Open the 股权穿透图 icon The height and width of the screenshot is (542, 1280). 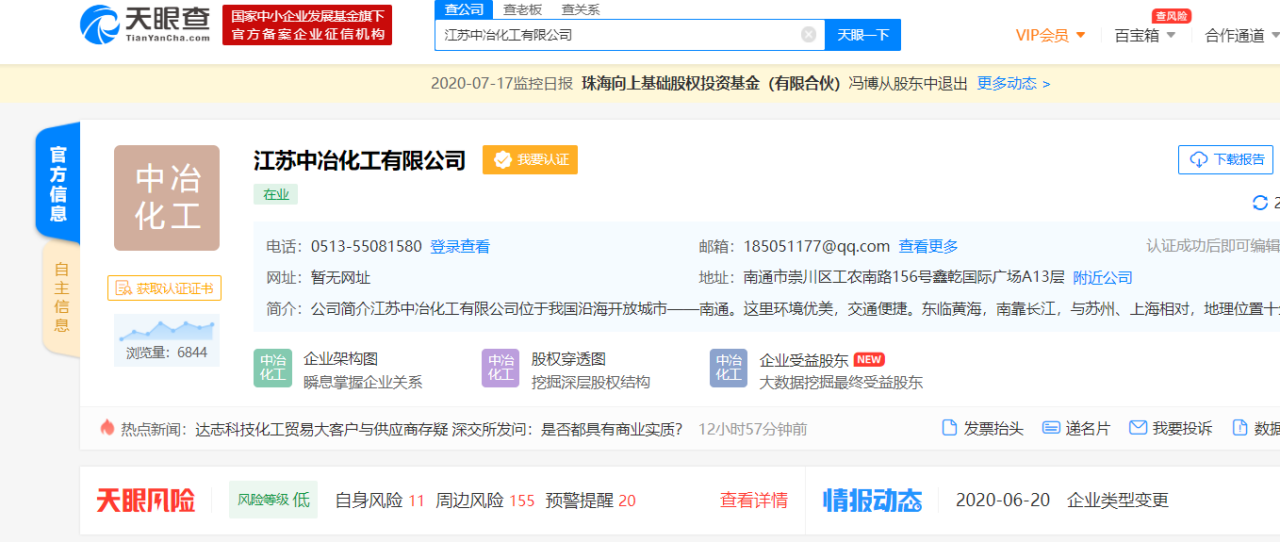point(501,368)
